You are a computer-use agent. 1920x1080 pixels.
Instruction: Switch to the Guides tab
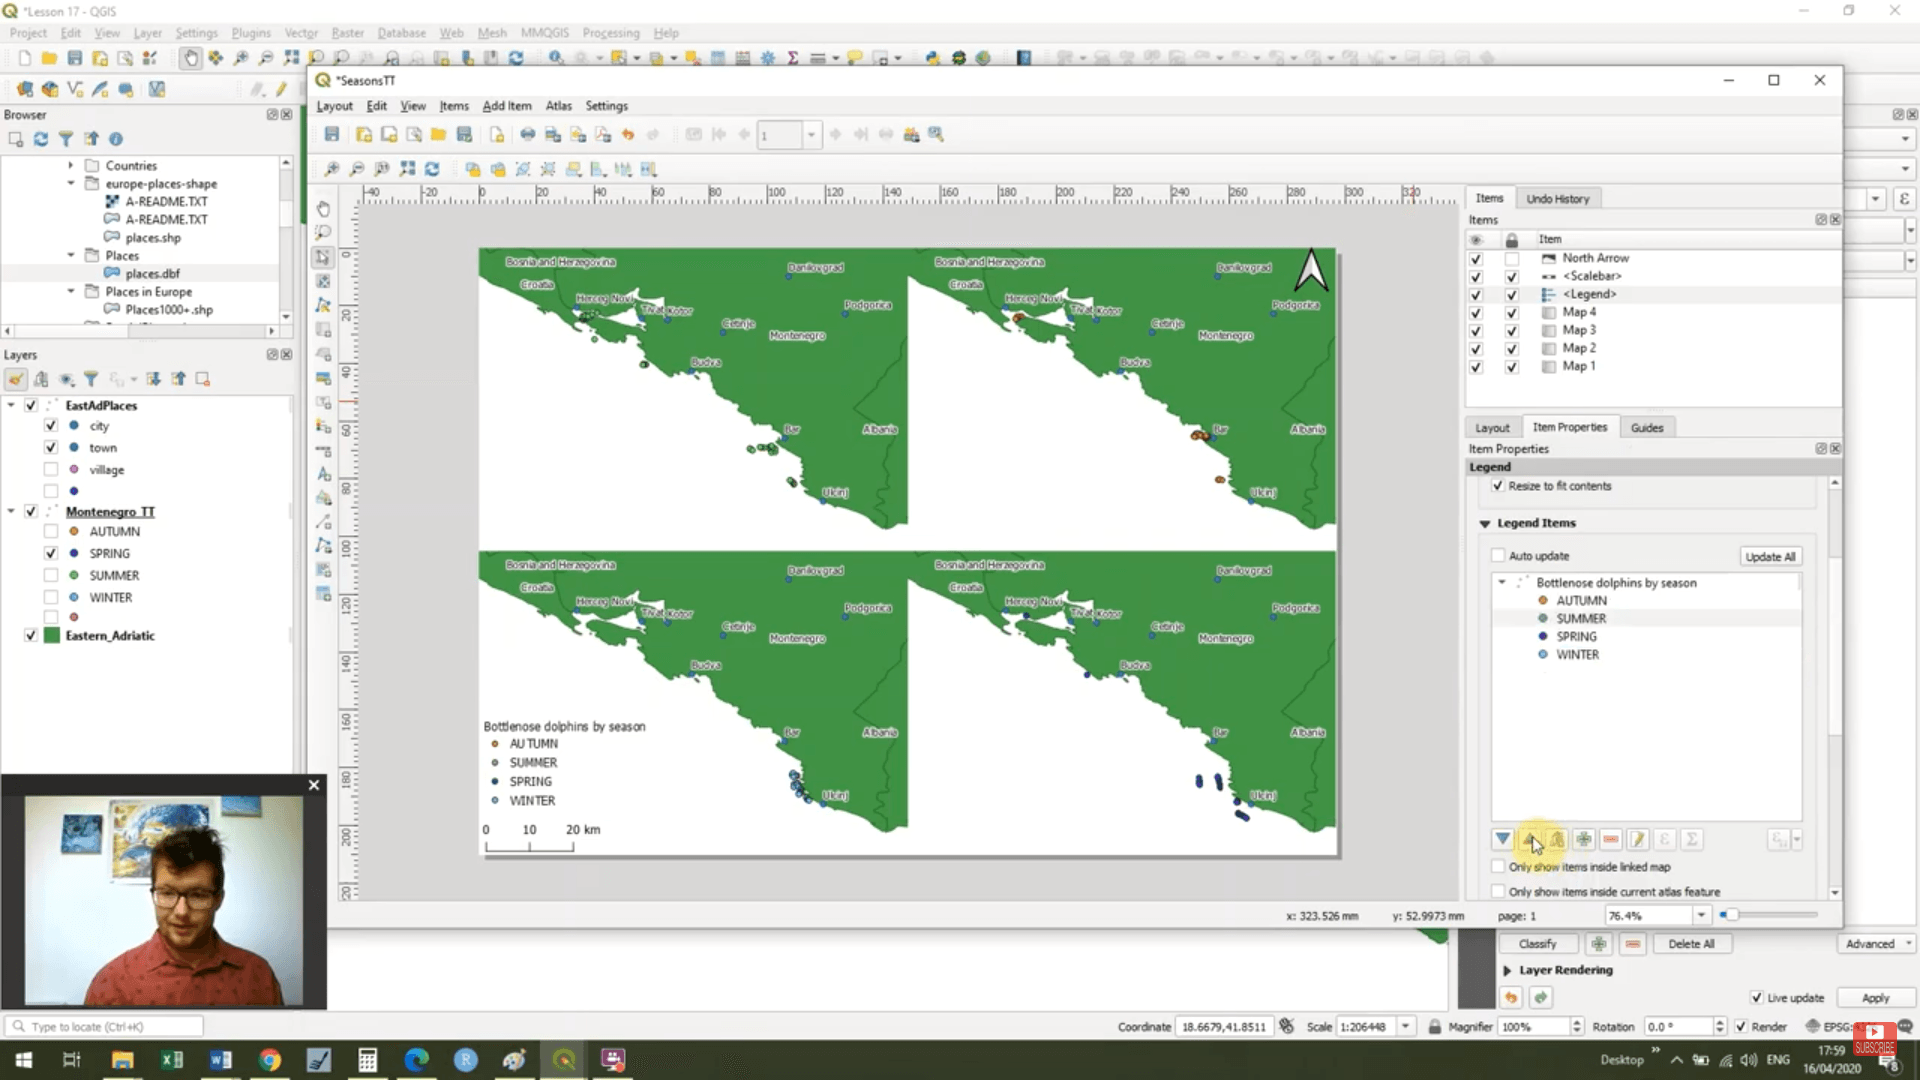(x=1646, y=427)
